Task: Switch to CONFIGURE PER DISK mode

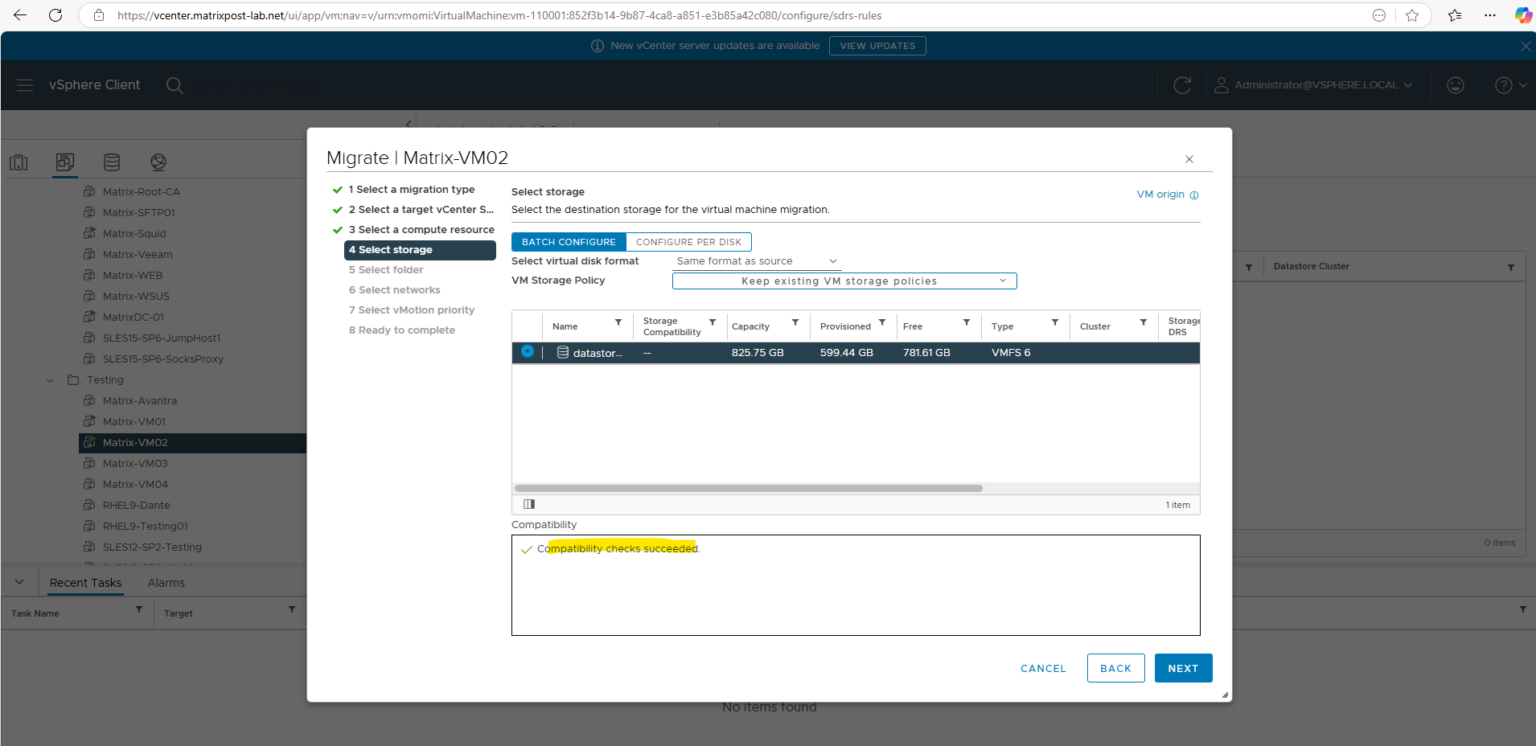Action: pyautogui.click(x=688, y=241)
